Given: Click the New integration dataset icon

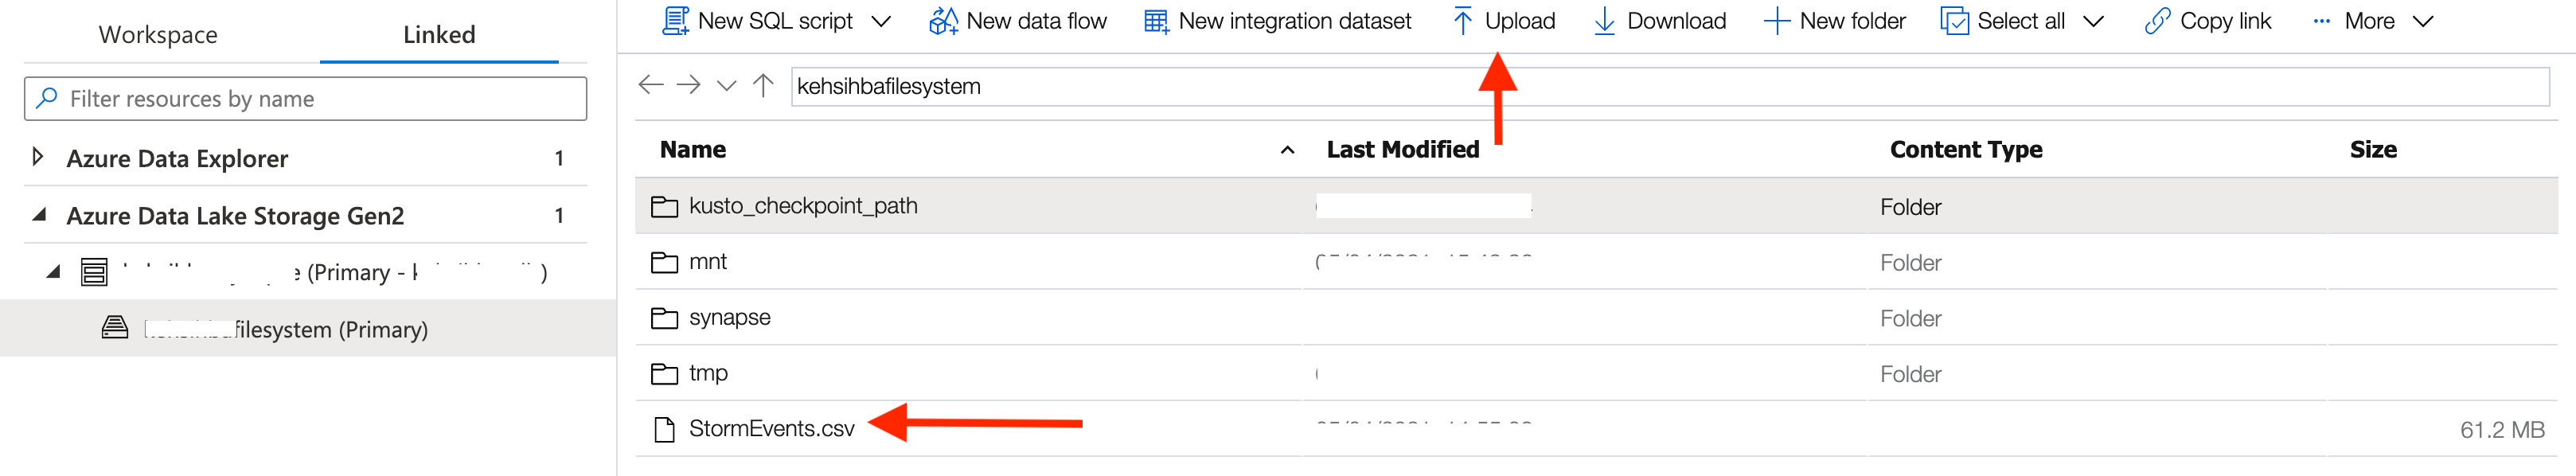Looking at the screenshot, I should 1156,21.
